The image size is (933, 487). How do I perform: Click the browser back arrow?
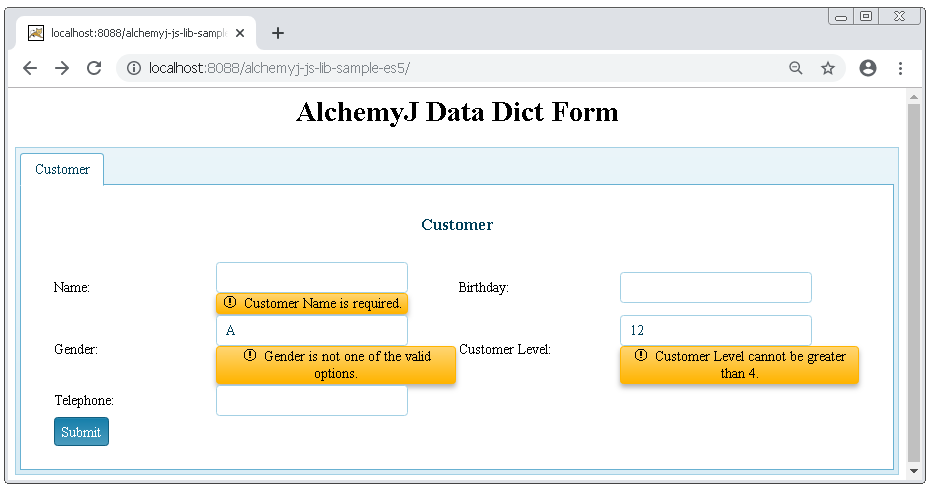(30, 68)
